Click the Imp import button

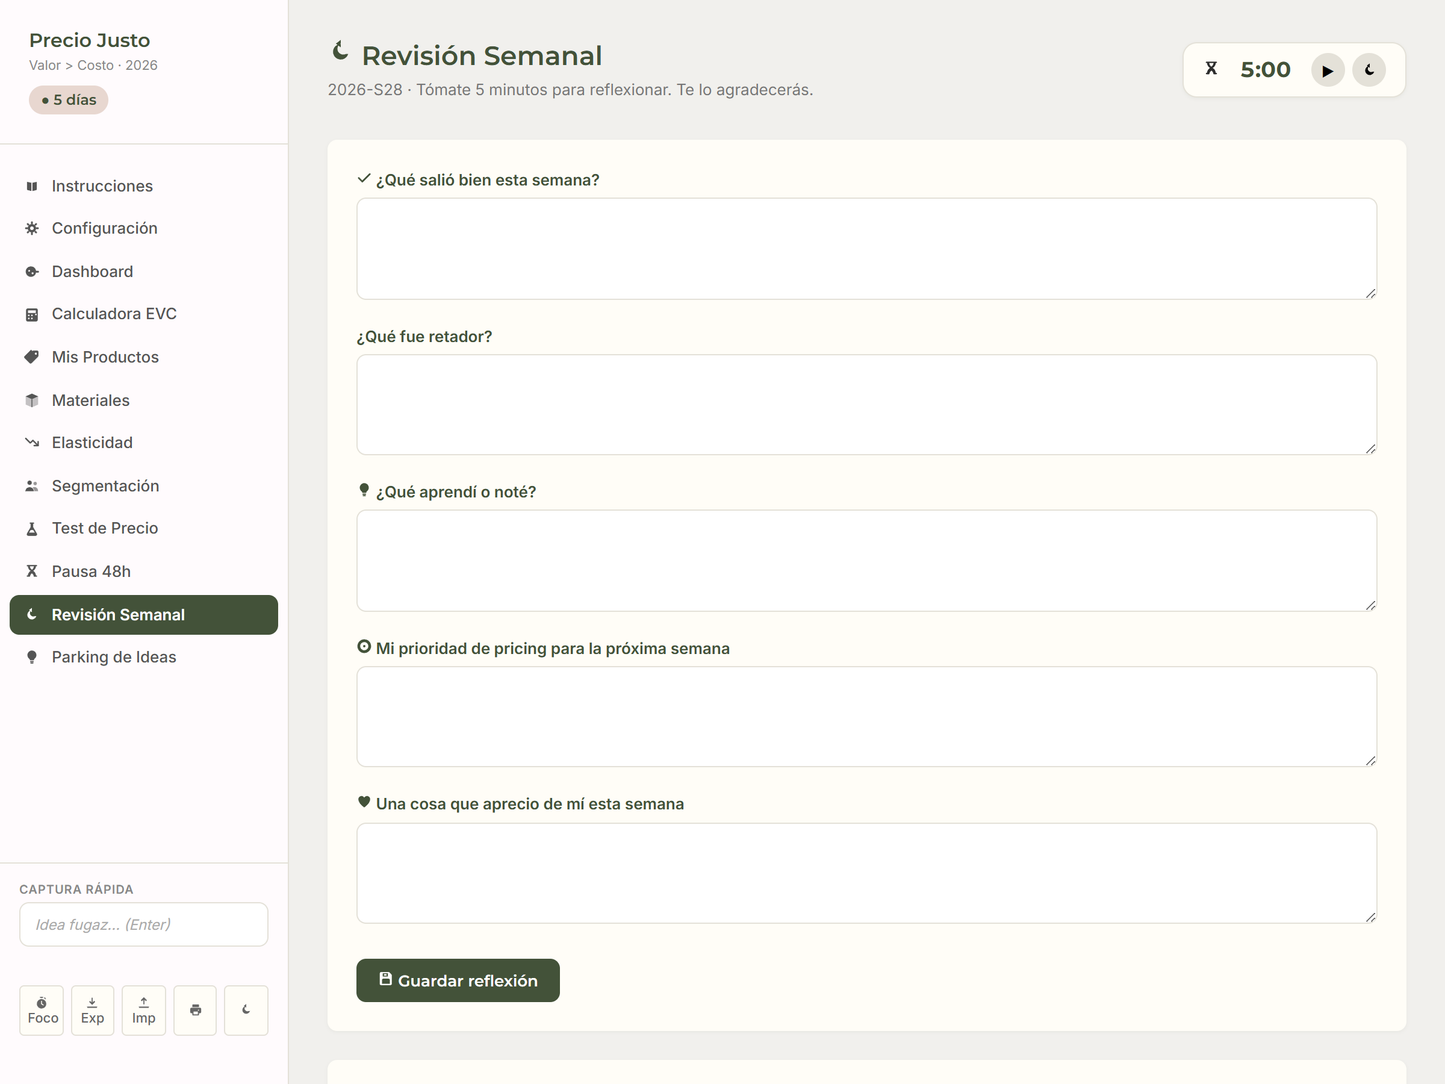pyautogui.click(x=144, y=1010)
